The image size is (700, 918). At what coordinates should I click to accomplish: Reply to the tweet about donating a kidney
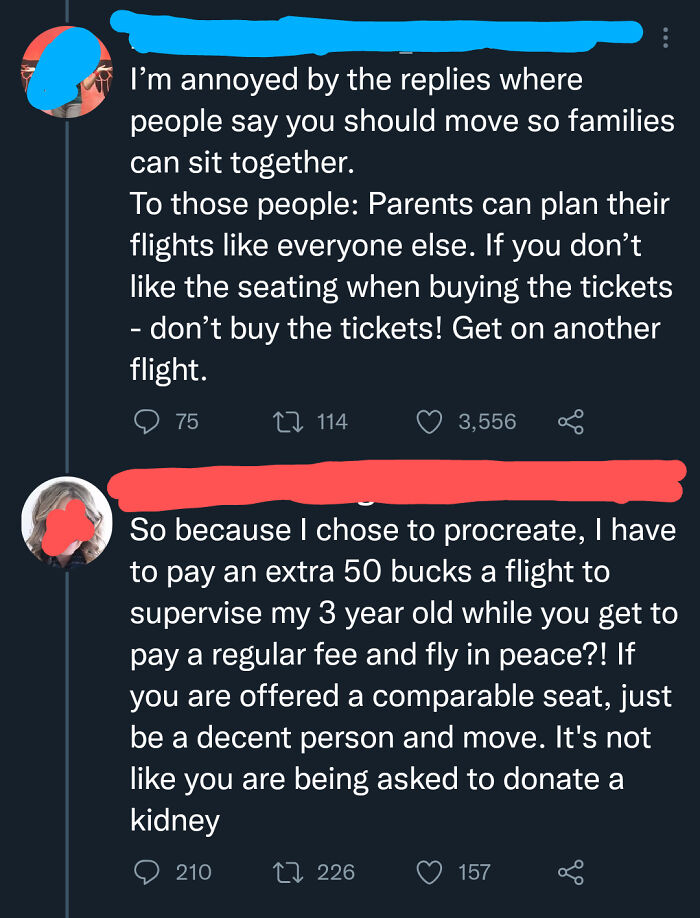coord(146,872)
